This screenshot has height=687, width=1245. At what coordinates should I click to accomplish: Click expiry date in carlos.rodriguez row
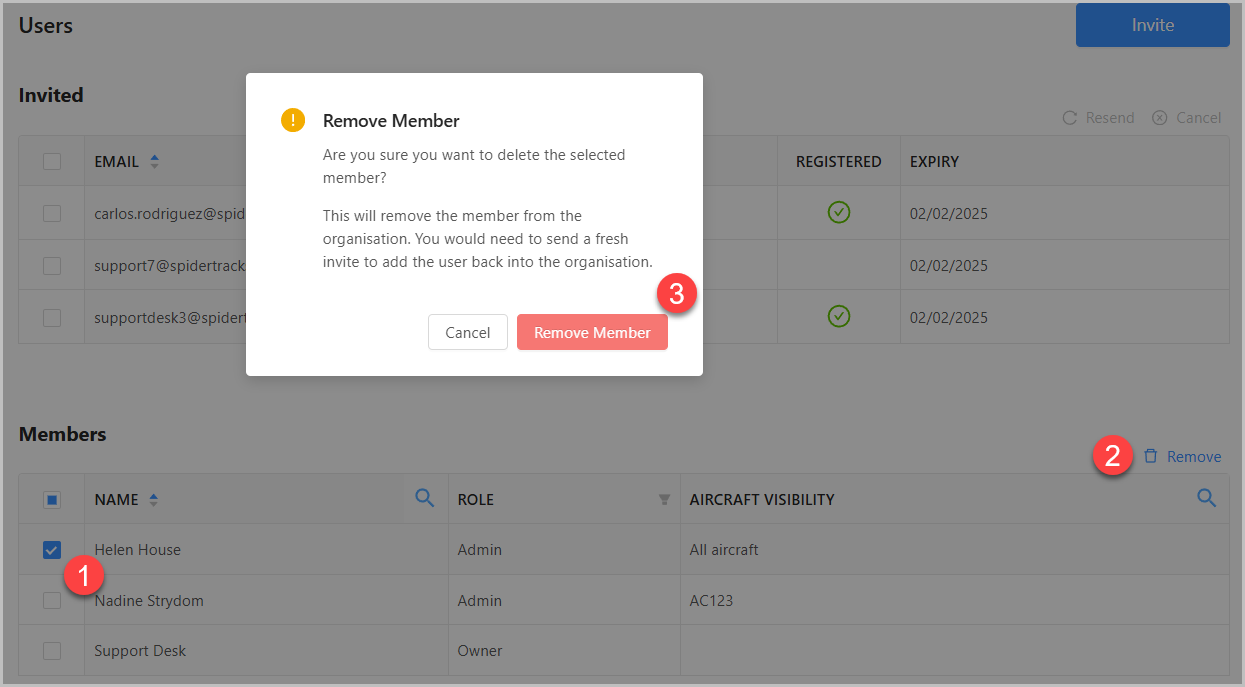click(x=948, y=213)
